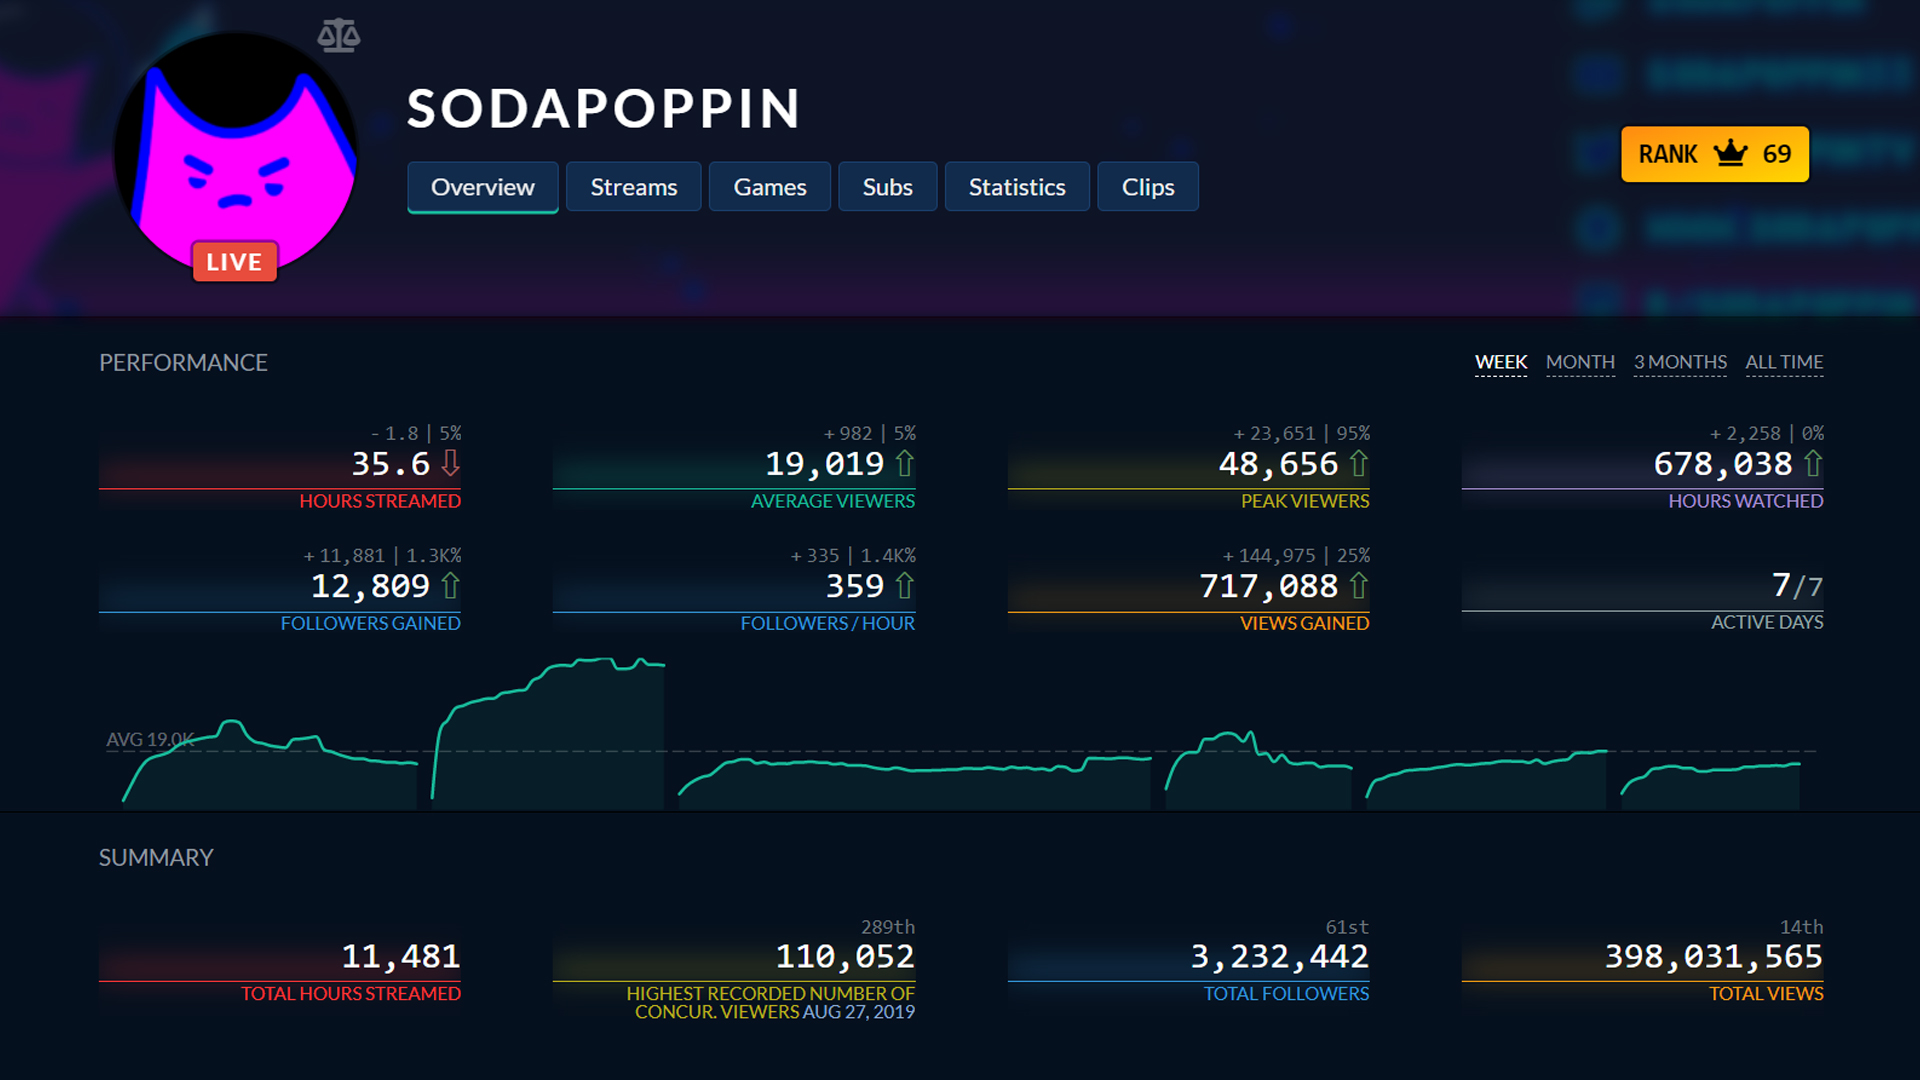Click the PEAK VIEWERS label
1920x1080 pixels.
click(1305, 501)
